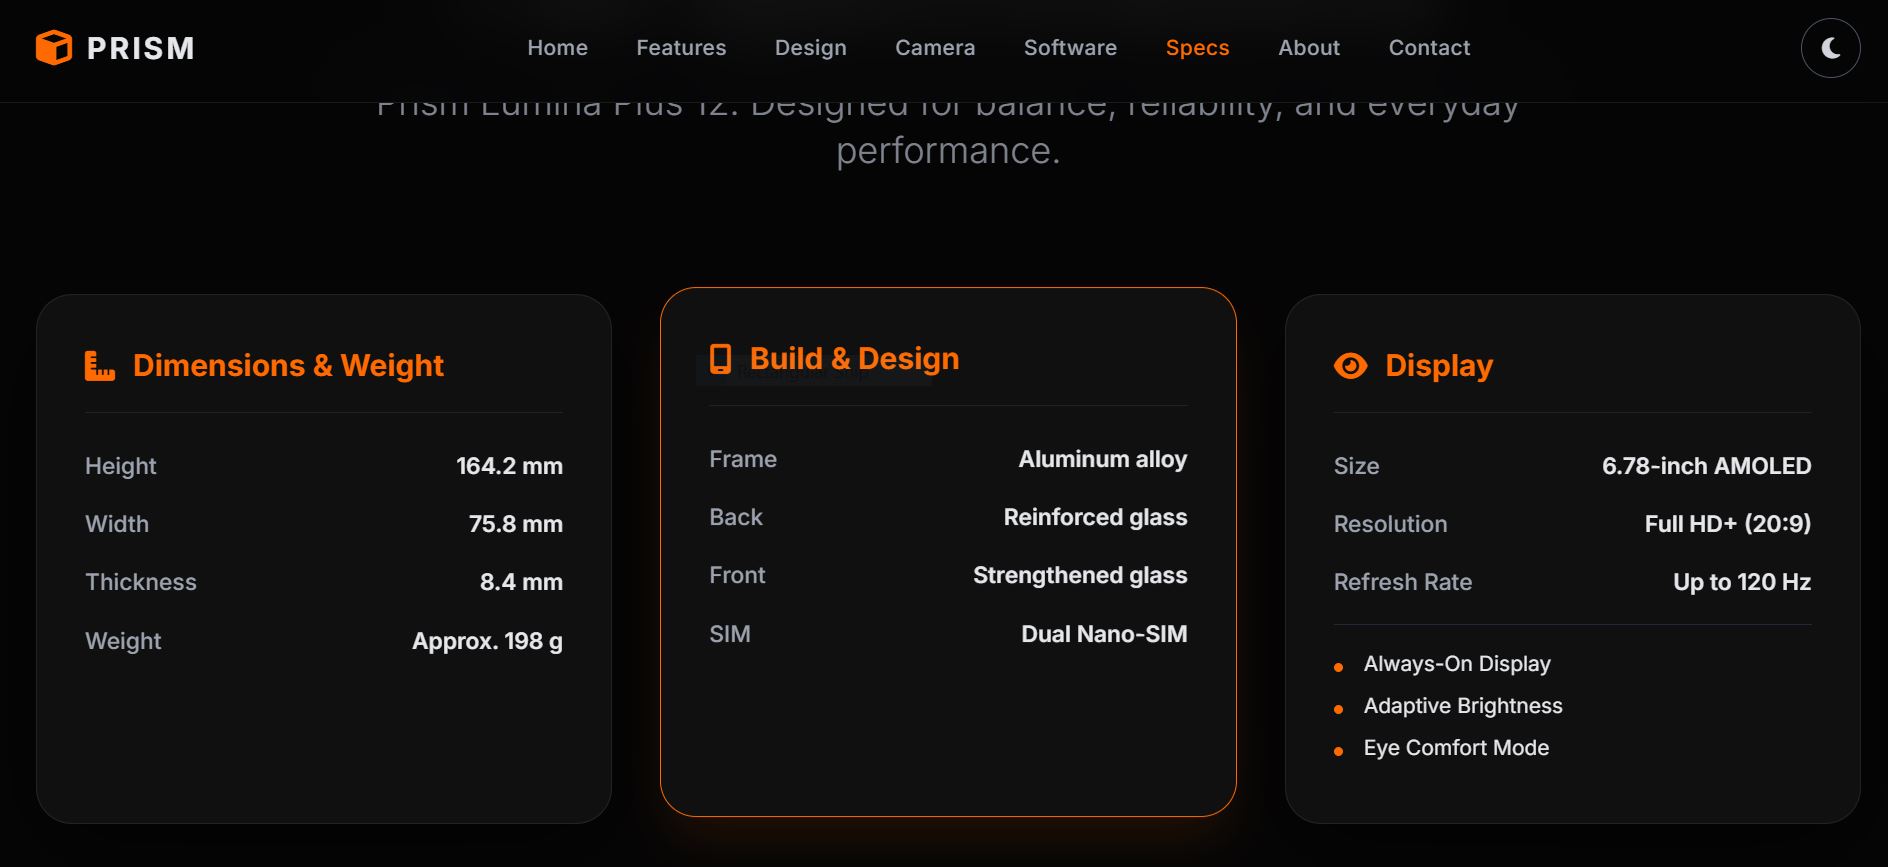Screen dimensions: 1888x867
Task: Click the word performance in the subtitle
Action: tap(947, 151)
